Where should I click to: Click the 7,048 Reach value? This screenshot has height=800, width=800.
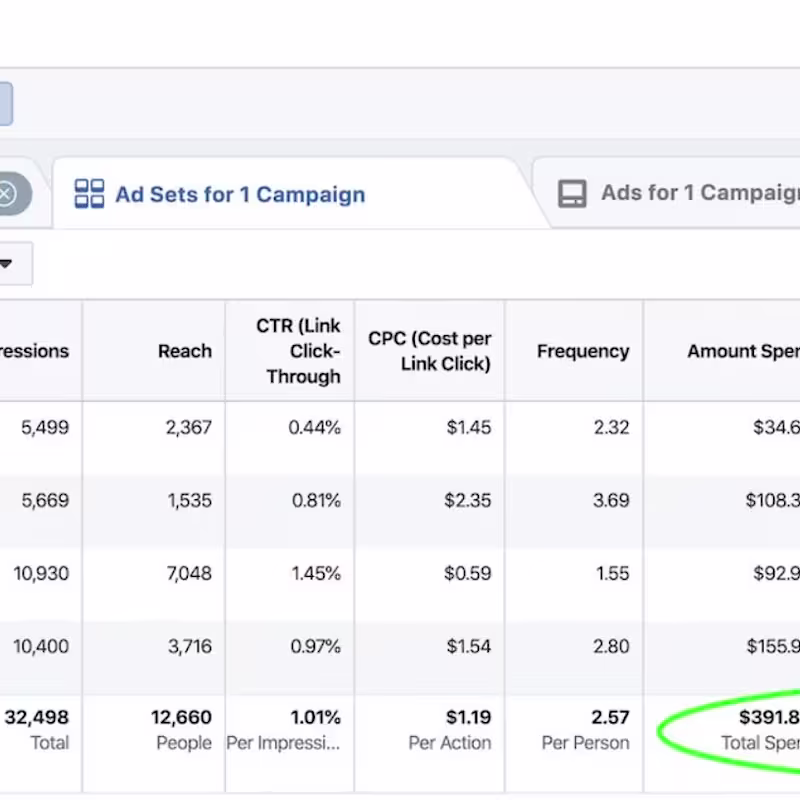click(188, 574)
